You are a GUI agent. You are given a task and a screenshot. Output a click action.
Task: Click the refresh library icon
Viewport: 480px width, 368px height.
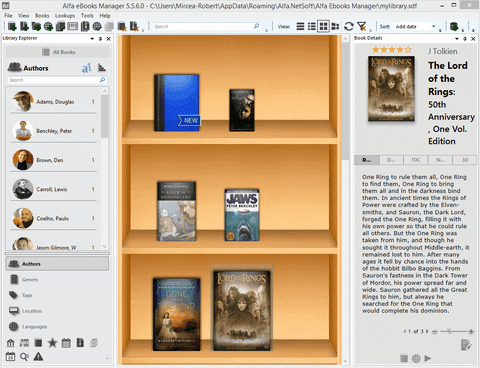tap(349, 26)
